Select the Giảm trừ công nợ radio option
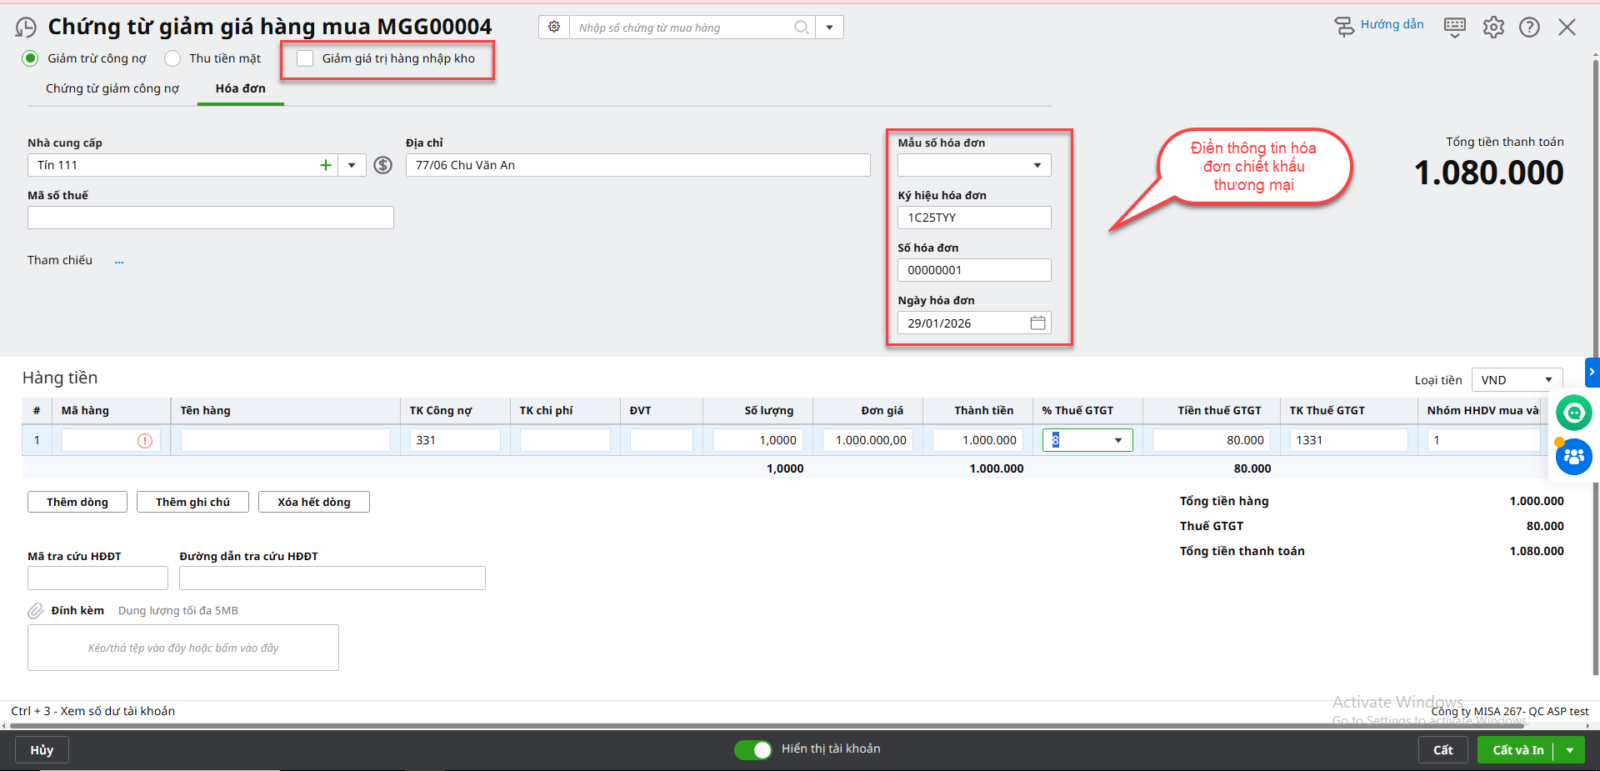The height and width of the screenshot is (771, 1600). click(31, 58)
